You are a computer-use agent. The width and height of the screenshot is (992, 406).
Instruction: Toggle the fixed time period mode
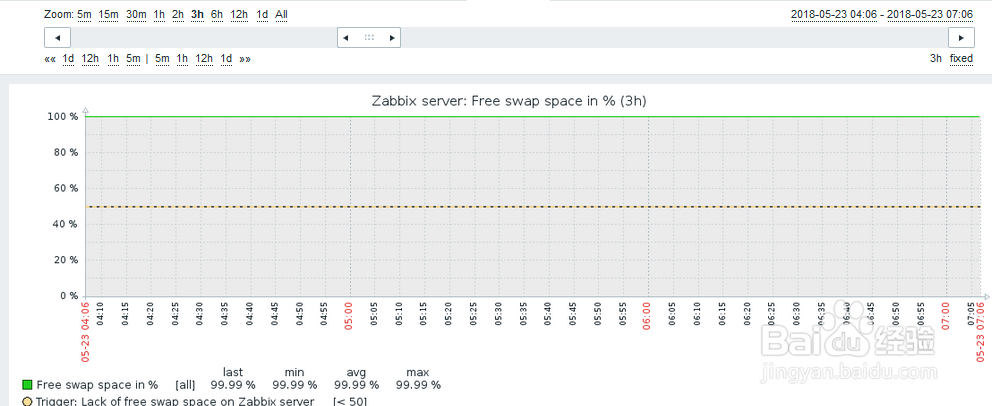click(x=961, y=58)
